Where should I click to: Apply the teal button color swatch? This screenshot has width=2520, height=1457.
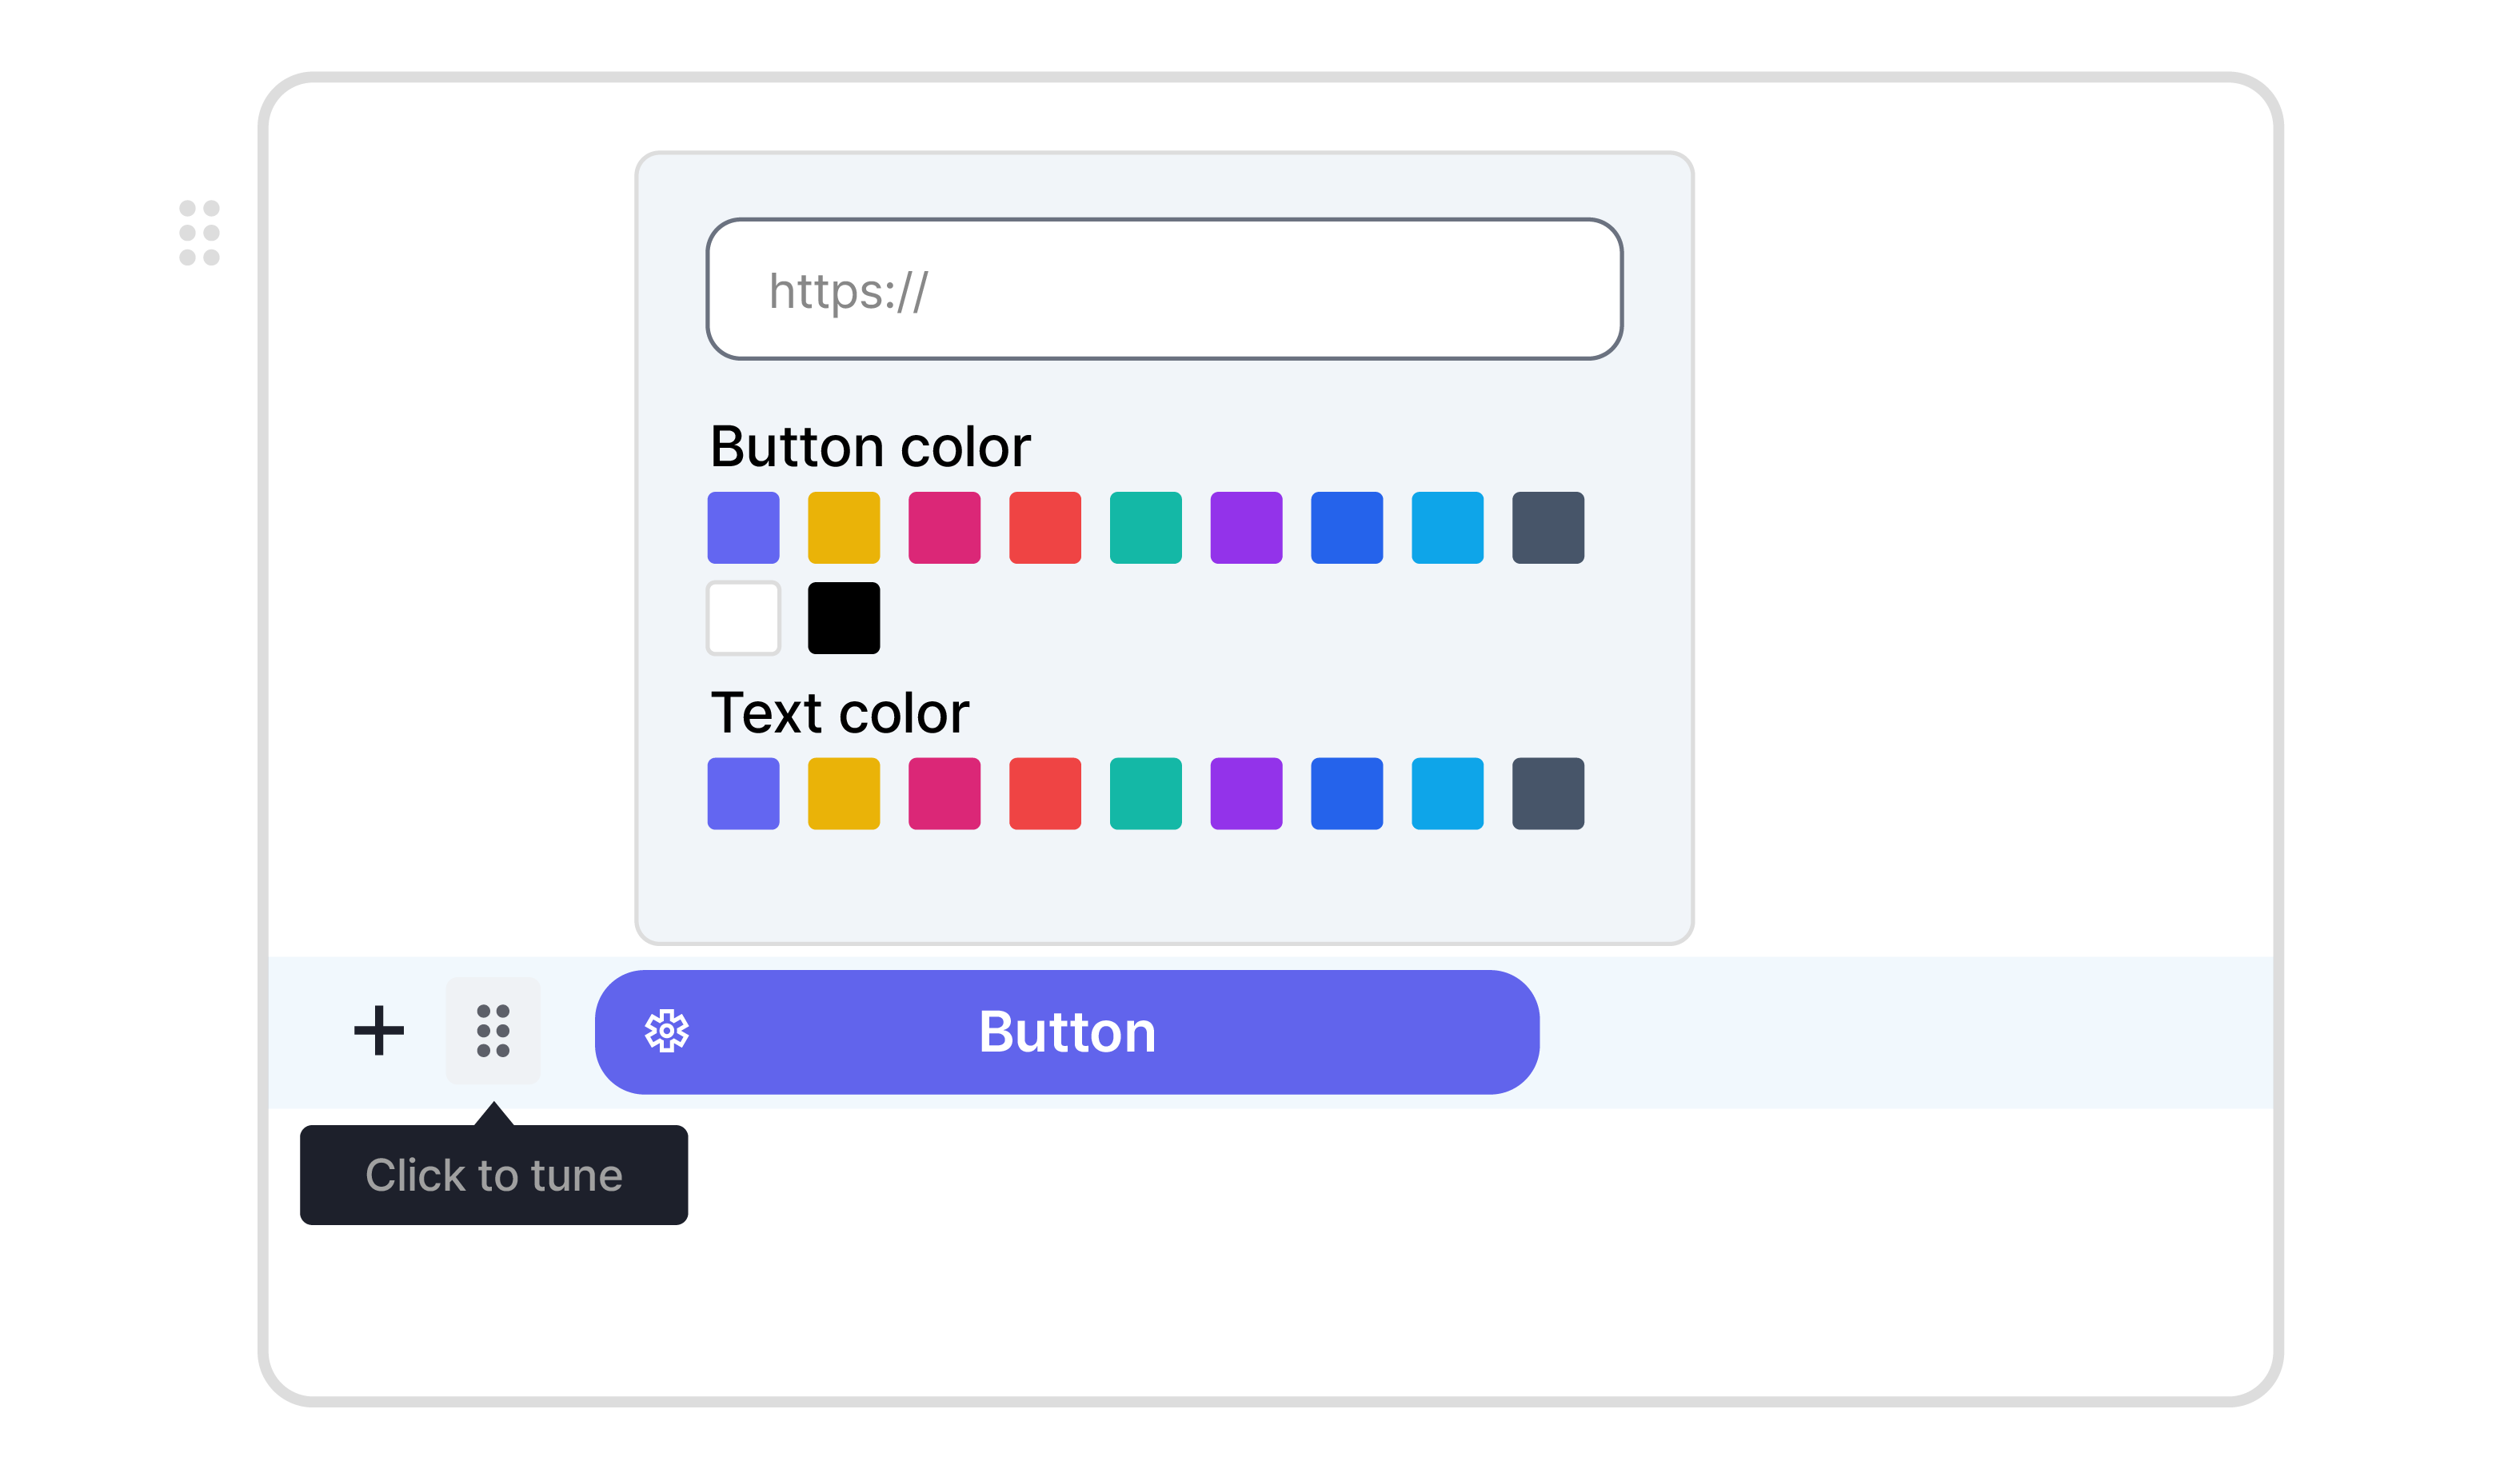click(1145, 527)
